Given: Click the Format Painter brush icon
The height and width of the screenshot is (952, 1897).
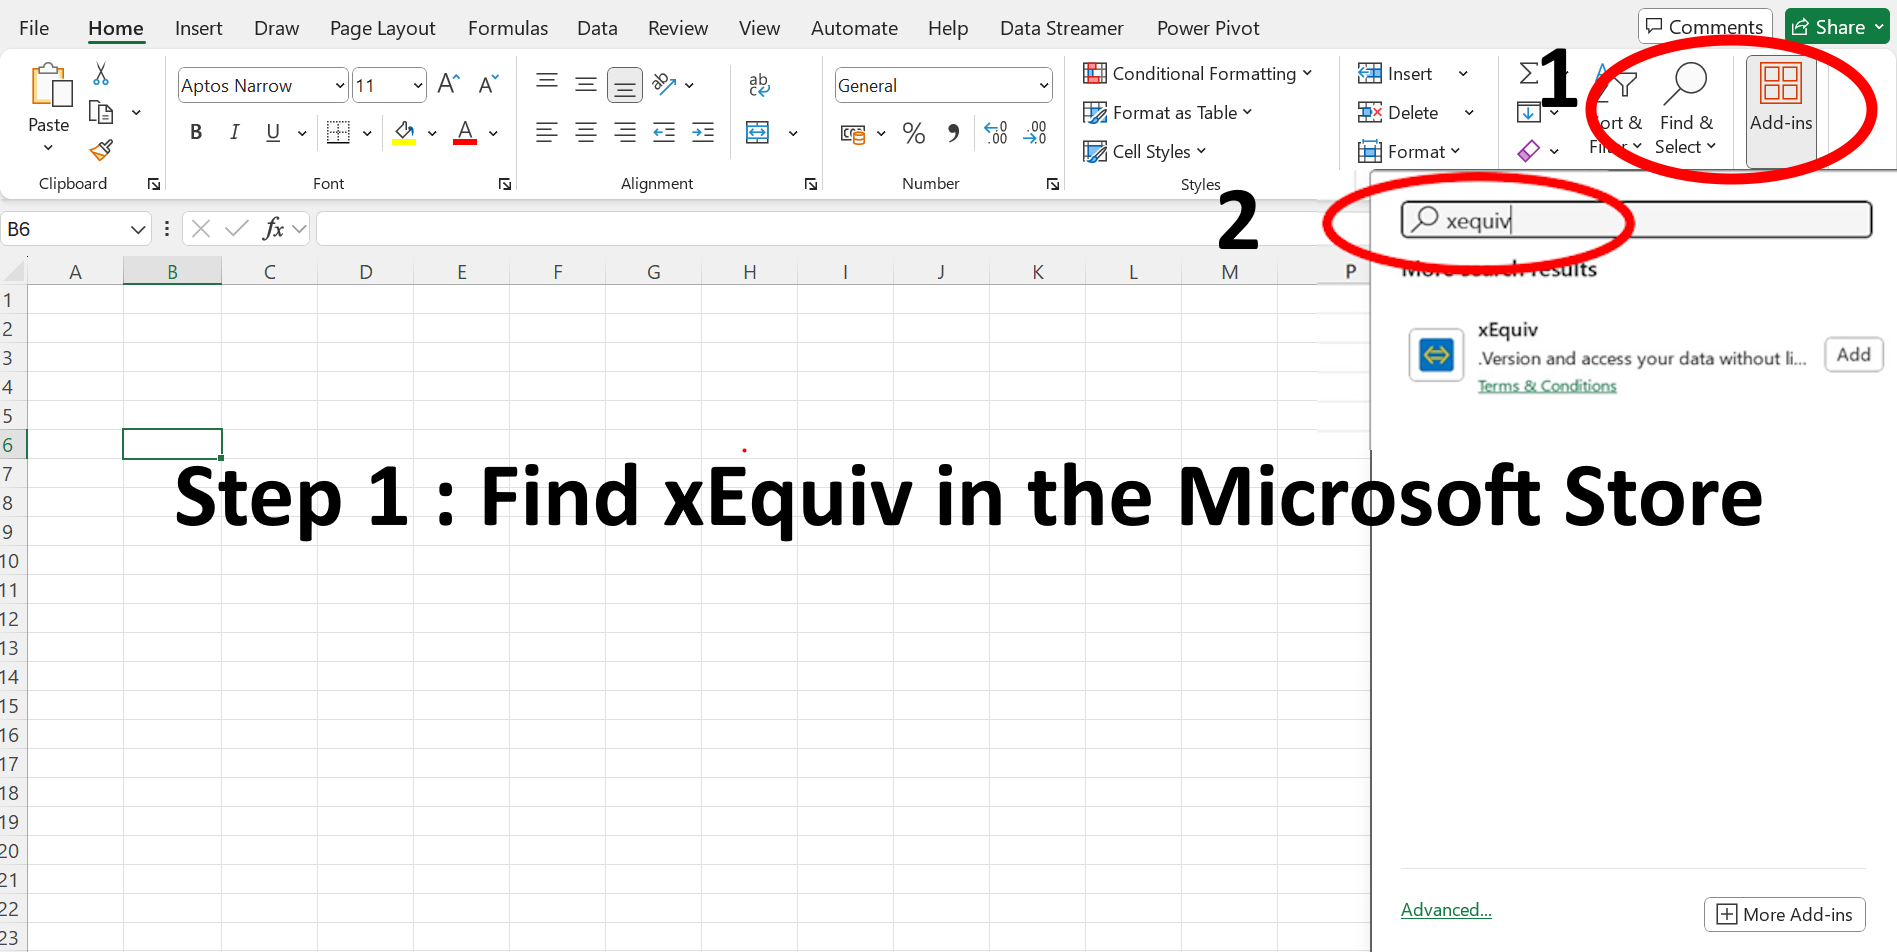Looking at the screenshot, I should click(x=101, y=151).
